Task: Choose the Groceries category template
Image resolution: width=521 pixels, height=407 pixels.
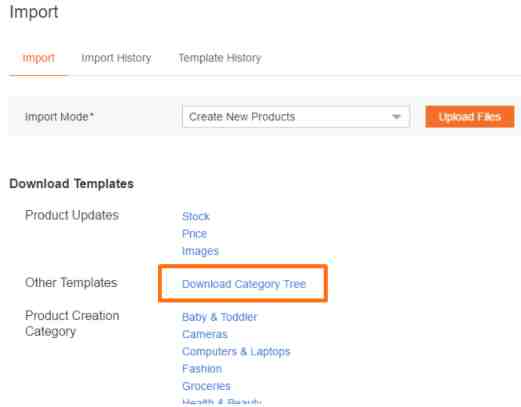Action: click(206, 386)
